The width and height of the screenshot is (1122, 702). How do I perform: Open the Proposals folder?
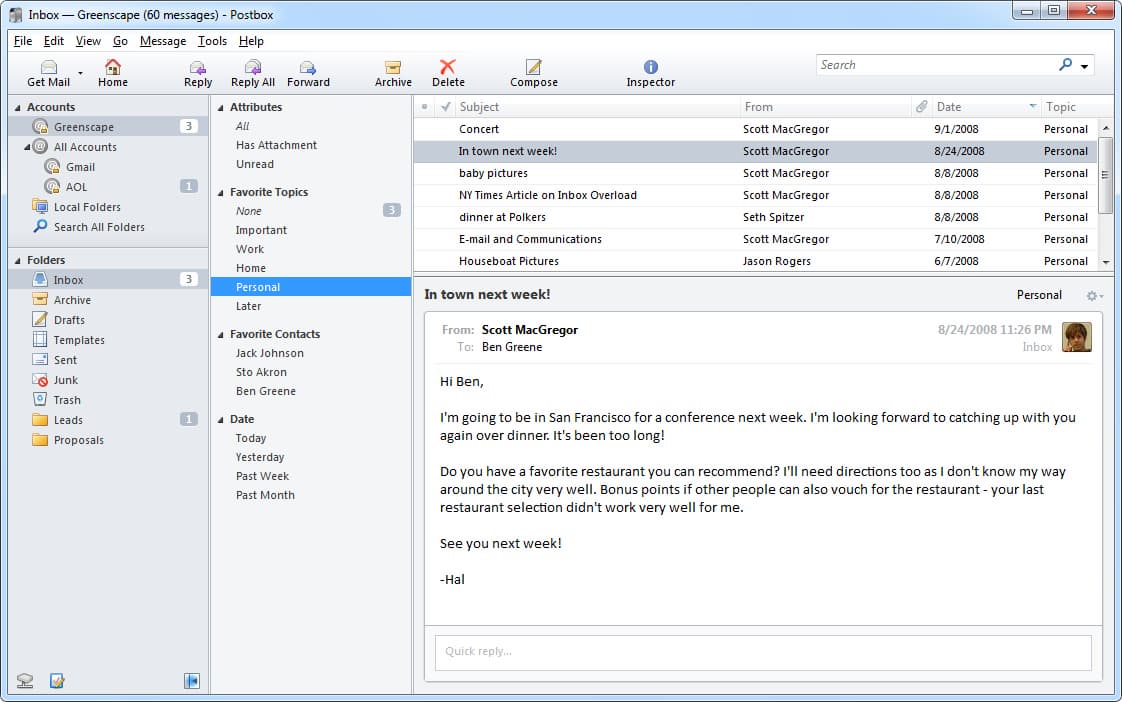(x=107, y=440)
